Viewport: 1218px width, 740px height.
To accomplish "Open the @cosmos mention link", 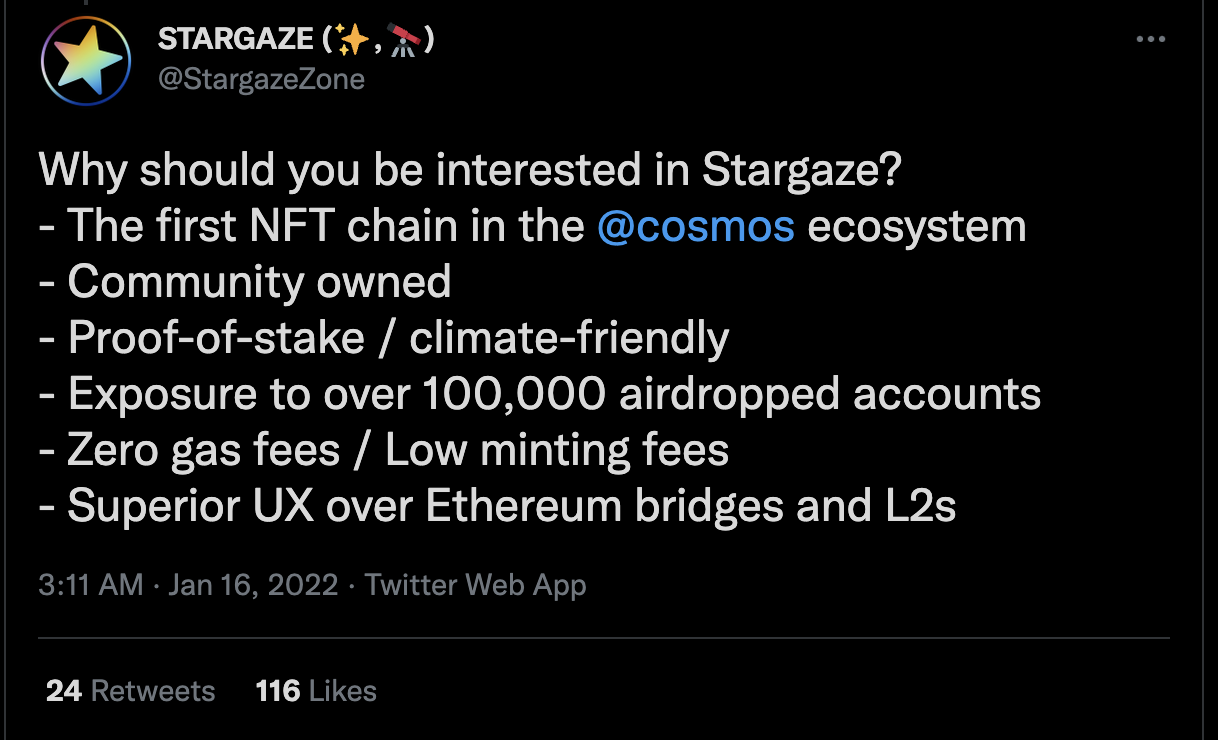I will (695, 227).
